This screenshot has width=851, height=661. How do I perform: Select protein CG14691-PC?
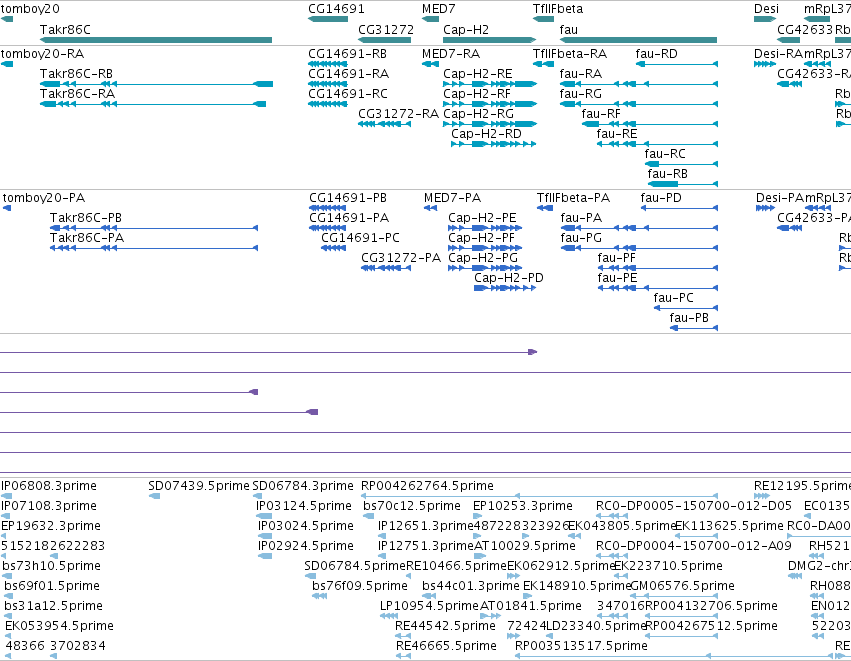(333, 248)
